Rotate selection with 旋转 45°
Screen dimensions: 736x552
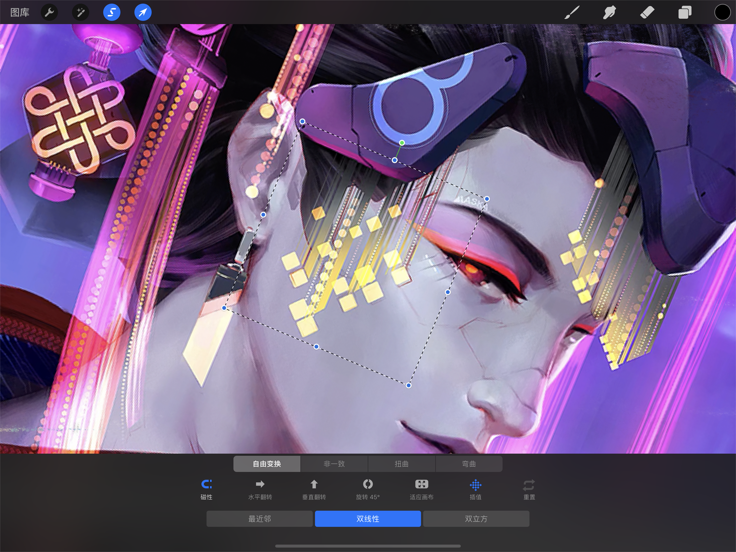tap(368, 489)
